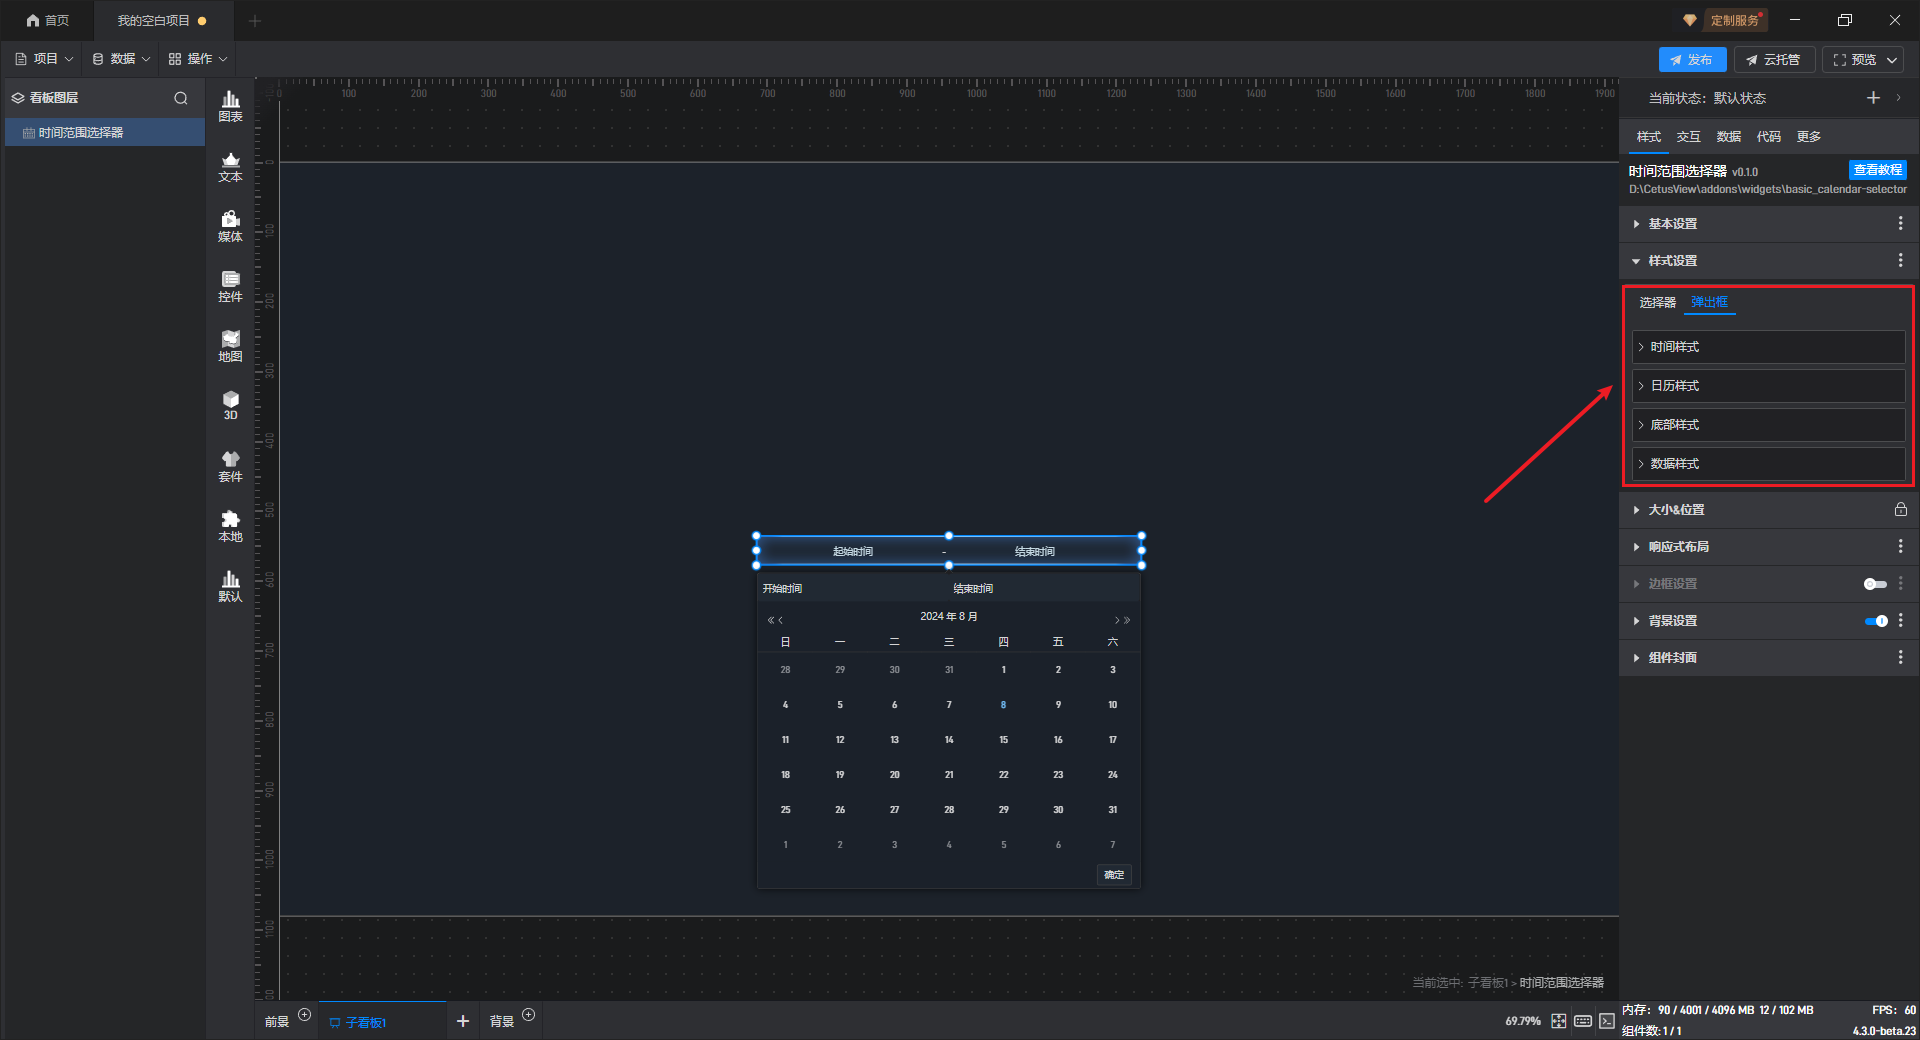
Task: Open the 项目 menu dropdown
Action: (44, 59)
